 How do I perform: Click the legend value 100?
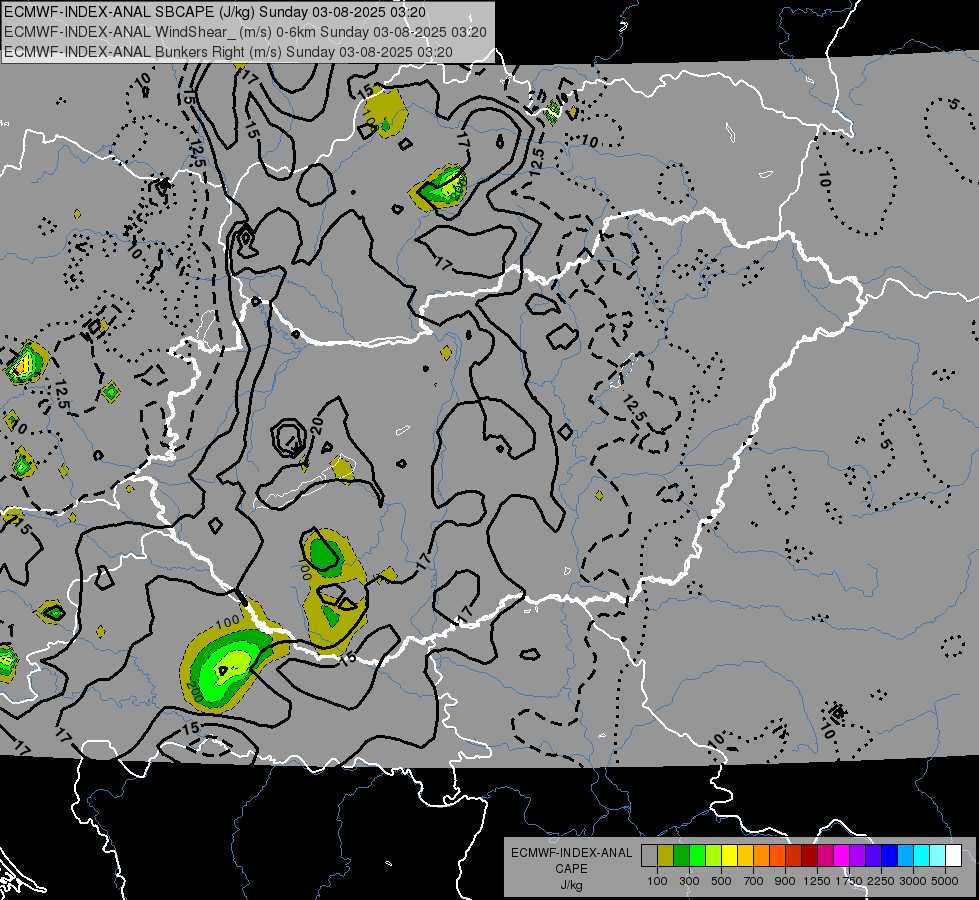(657, 881)
